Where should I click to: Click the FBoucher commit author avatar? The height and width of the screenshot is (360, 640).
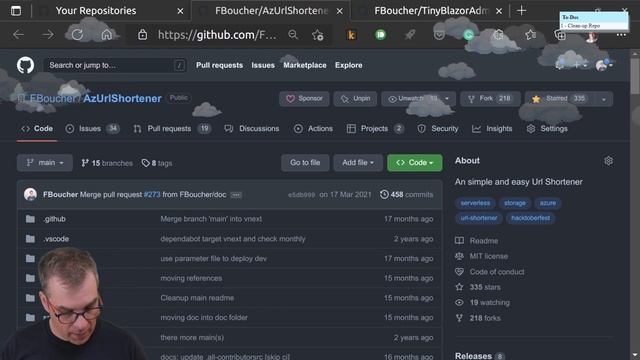click(x=31, y=195)
